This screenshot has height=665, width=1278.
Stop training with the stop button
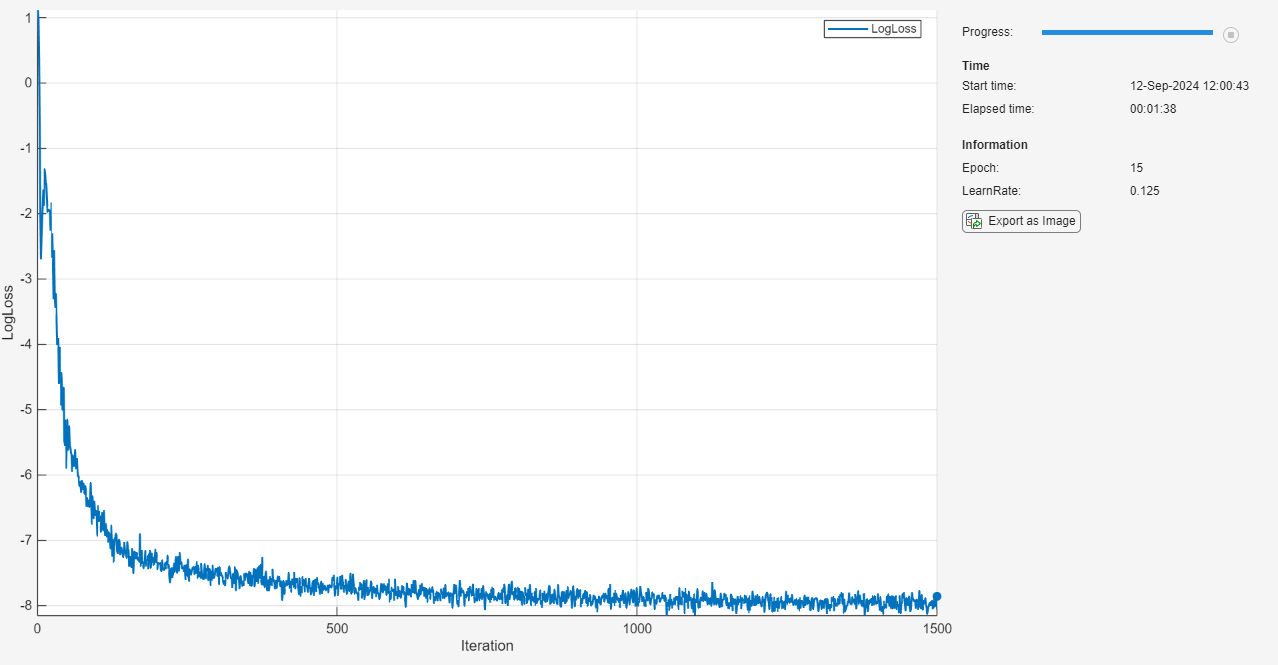[x=1231, y=34]
